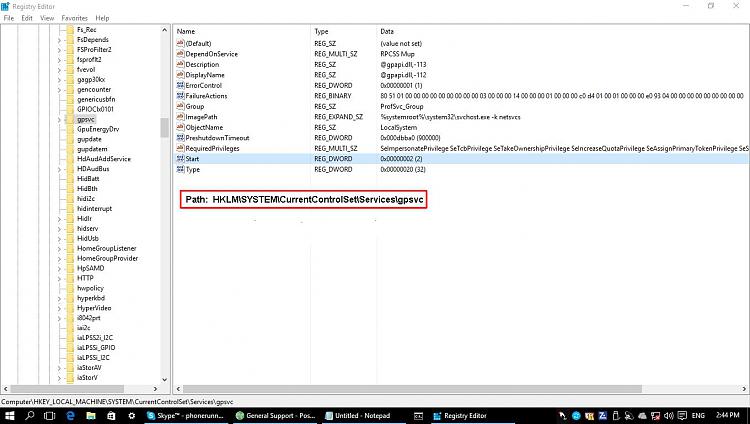Select the HdAudAddService key
750x424 pixels.
pyautogui.click(x=104, y=159)
